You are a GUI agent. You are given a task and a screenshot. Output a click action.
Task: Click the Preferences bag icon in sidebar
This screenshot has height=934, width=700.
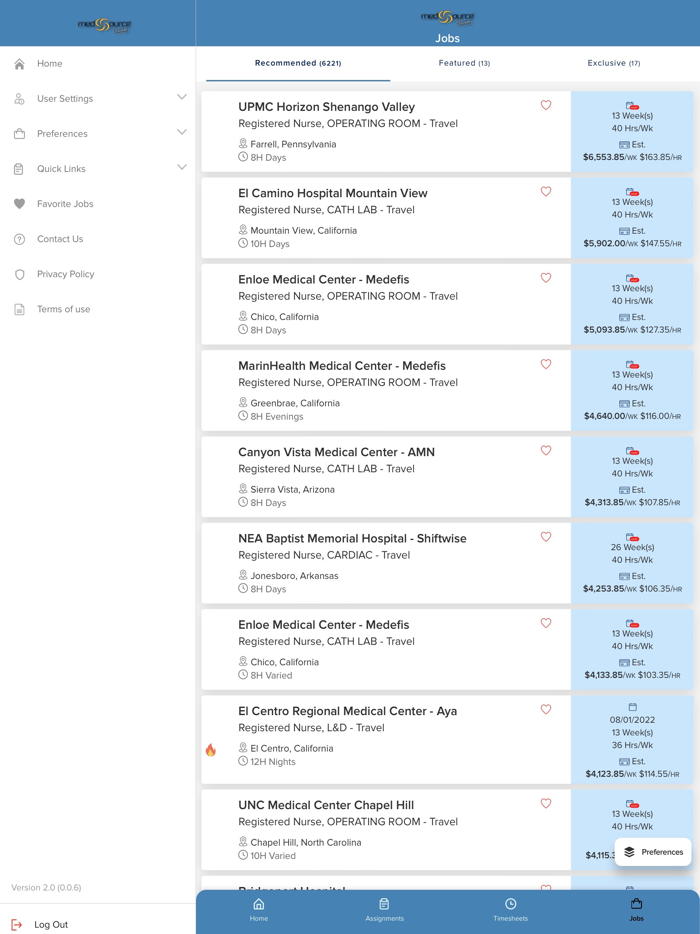coord(20,134)
